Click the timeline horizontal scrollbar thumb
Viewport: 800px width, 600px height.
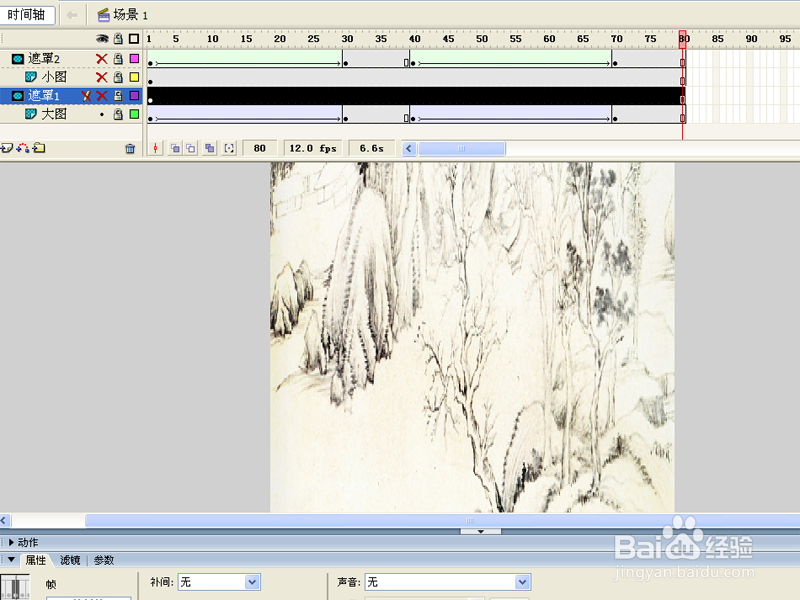(x=462, y=148)
